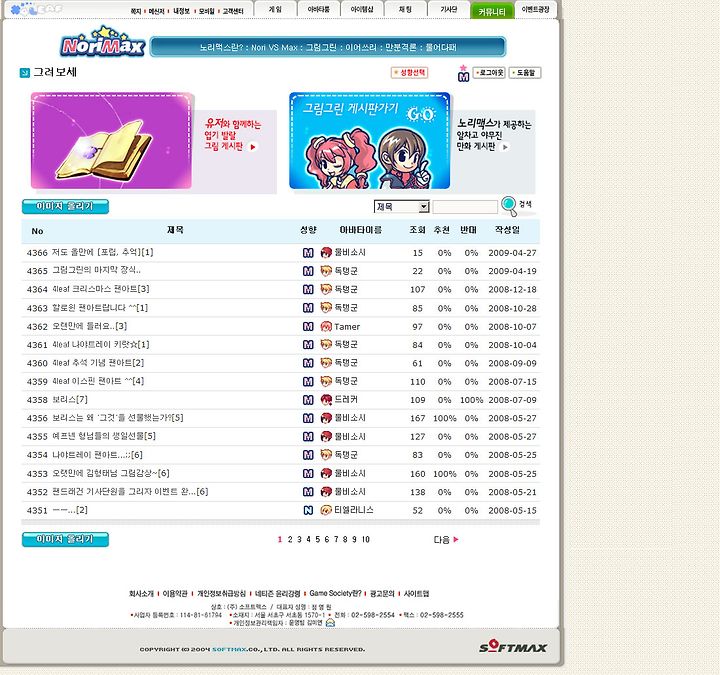Click the 유저와 함께하는 그림 게시판 arrow
720x675 pixels.
click(x=253, y=147)
